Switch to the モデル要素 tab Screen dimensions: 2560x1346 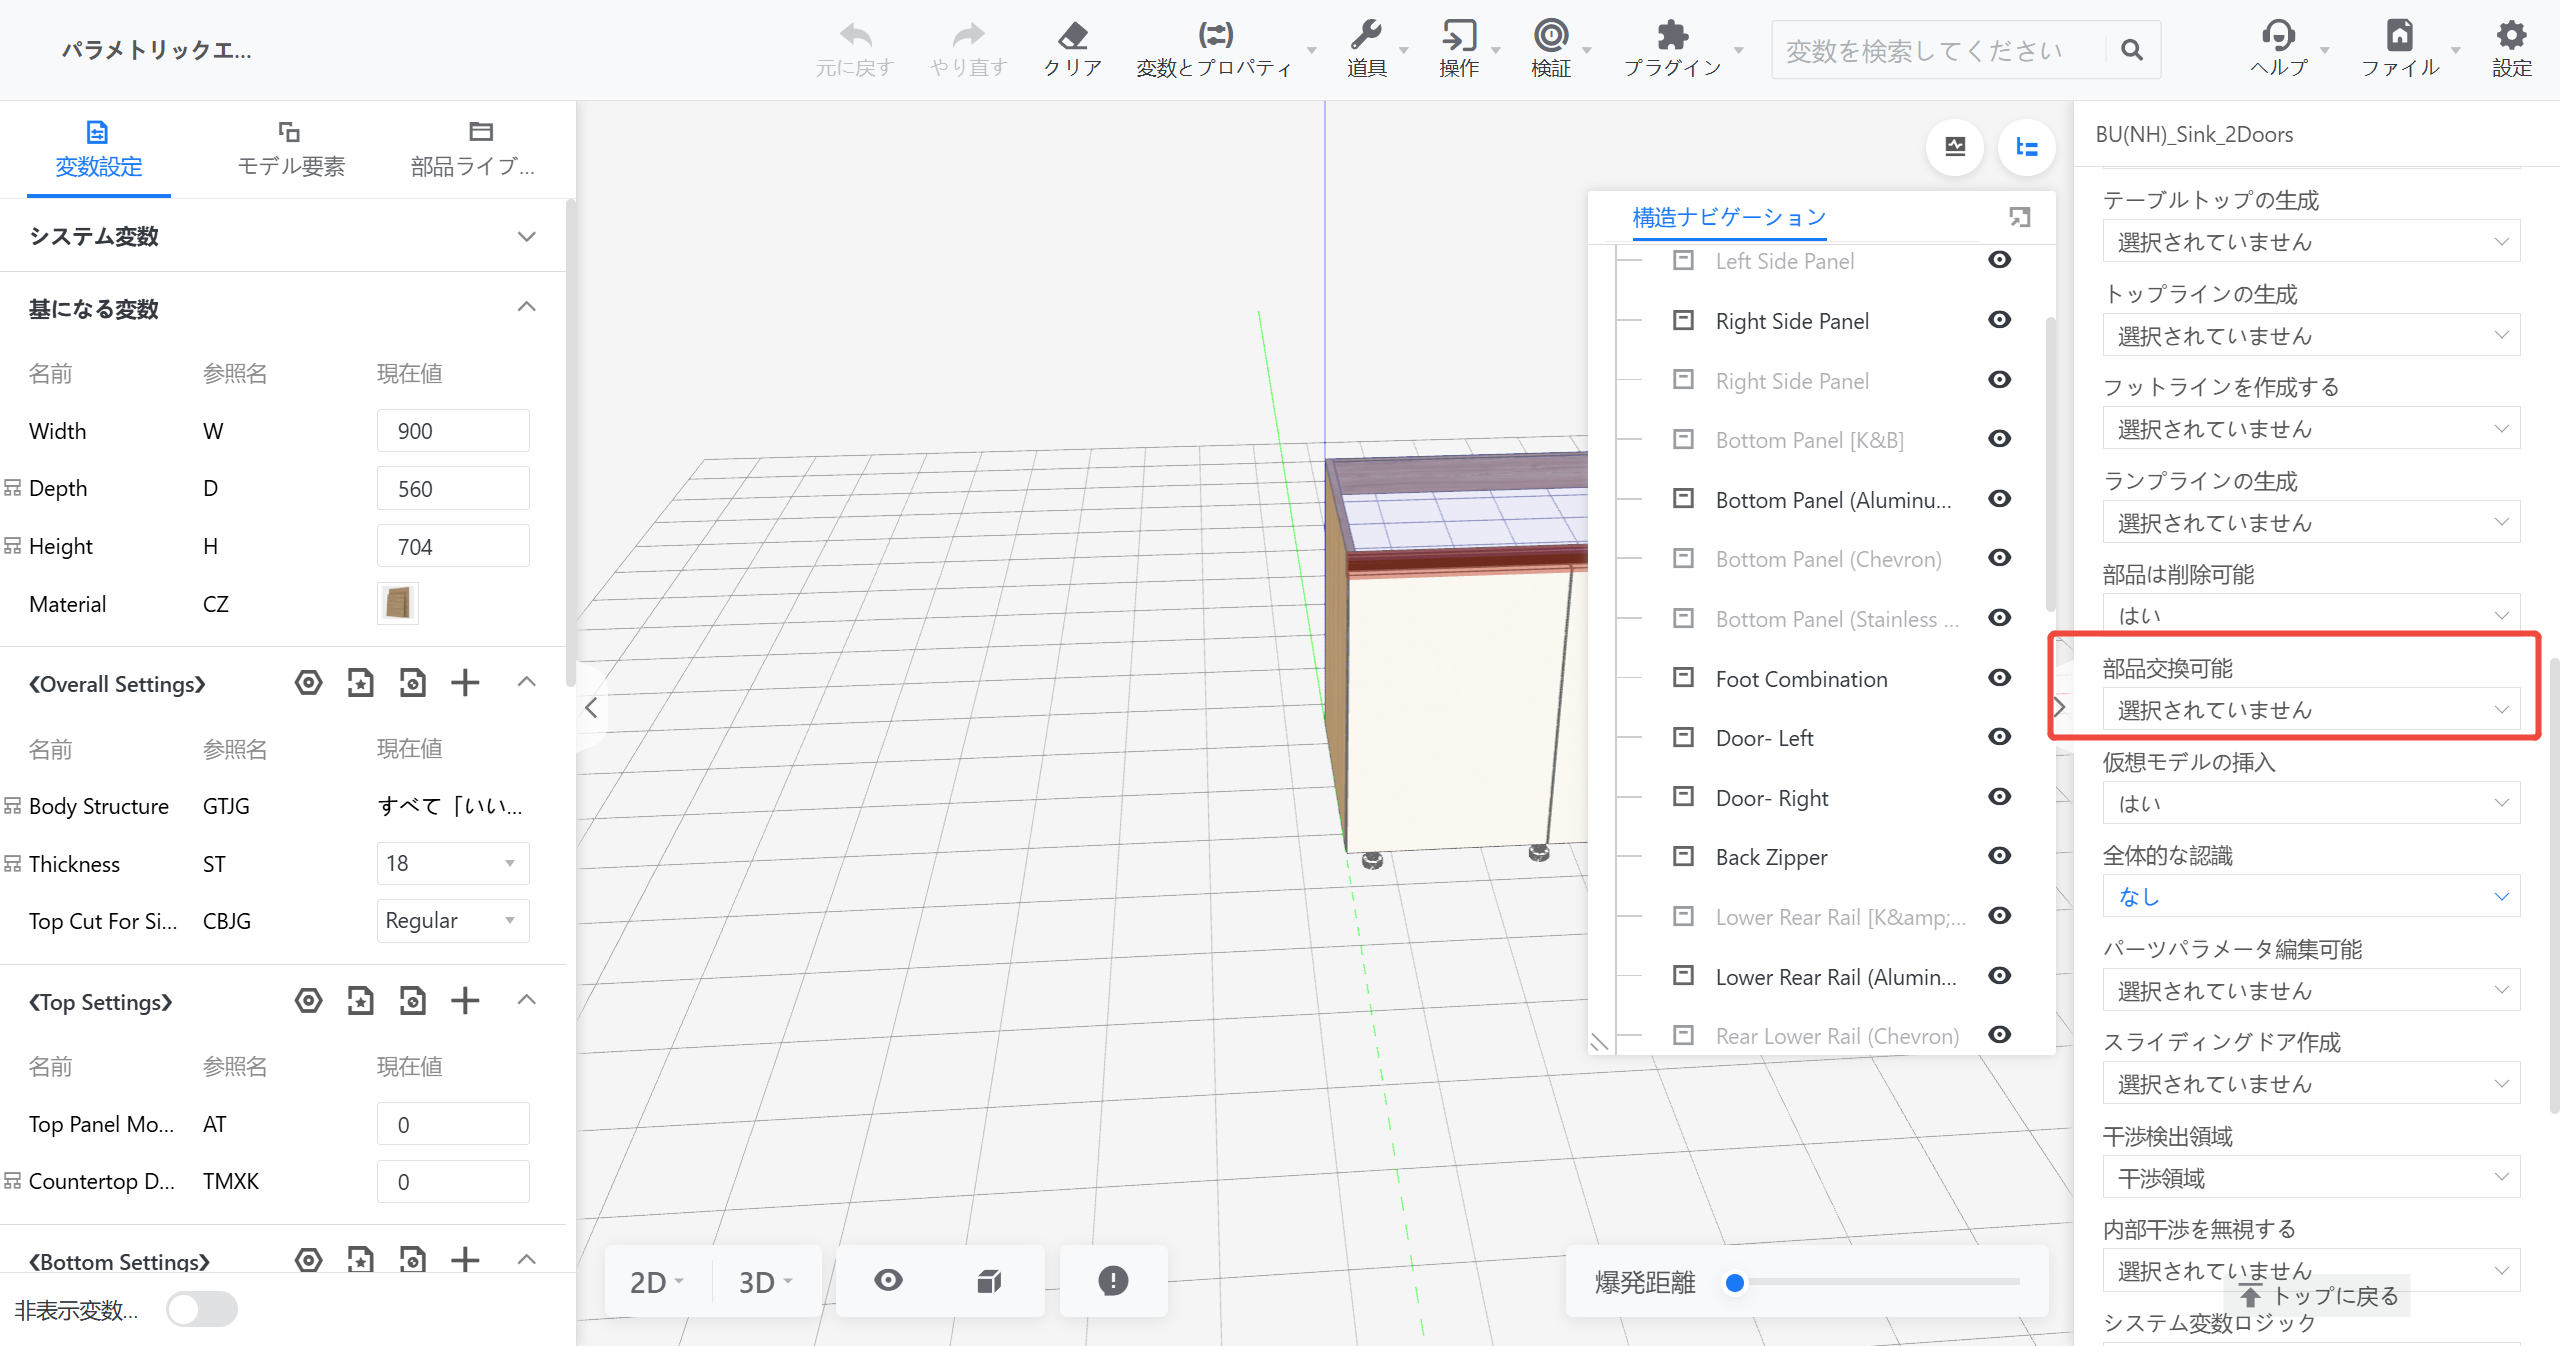[x=291, y=149]
